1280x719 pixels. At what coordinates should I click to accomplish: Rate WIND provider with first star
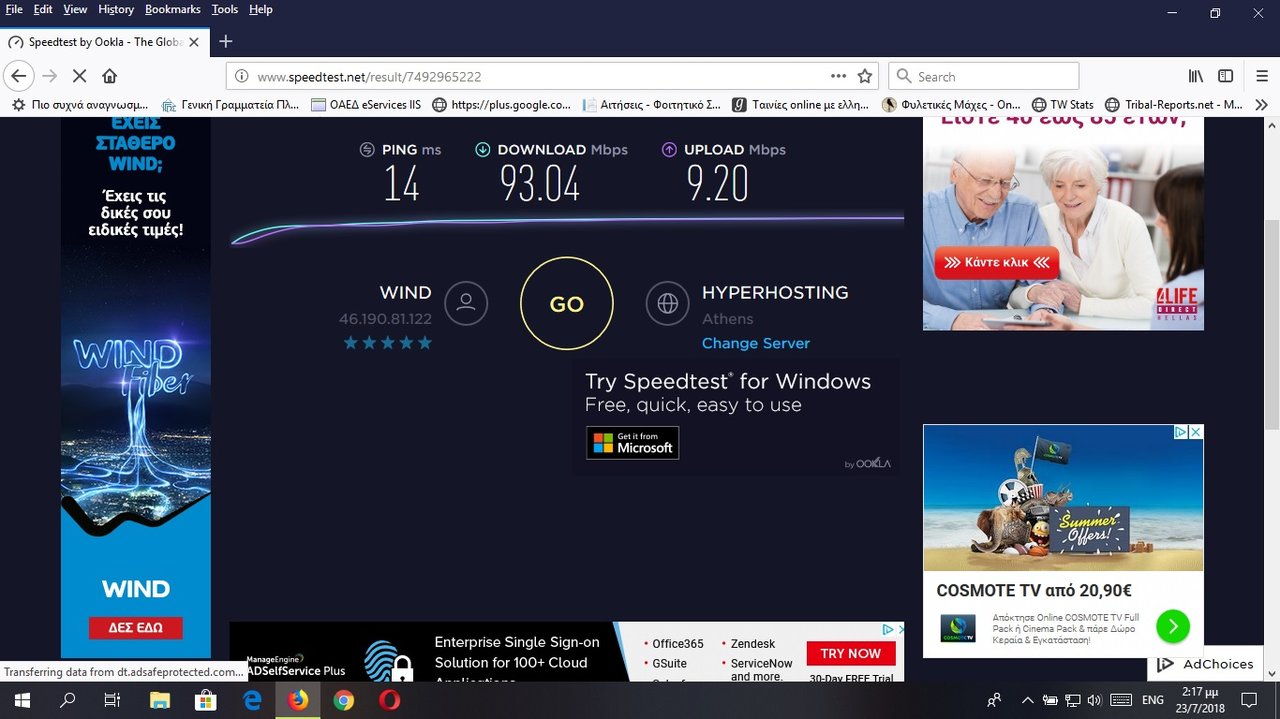click(351, 343)
